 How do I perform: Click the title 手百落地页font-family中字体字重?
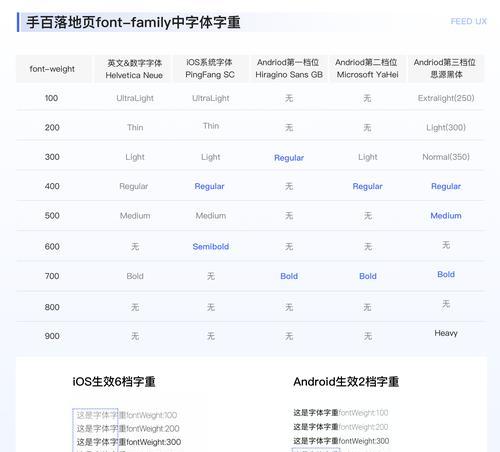click(133, 22)
